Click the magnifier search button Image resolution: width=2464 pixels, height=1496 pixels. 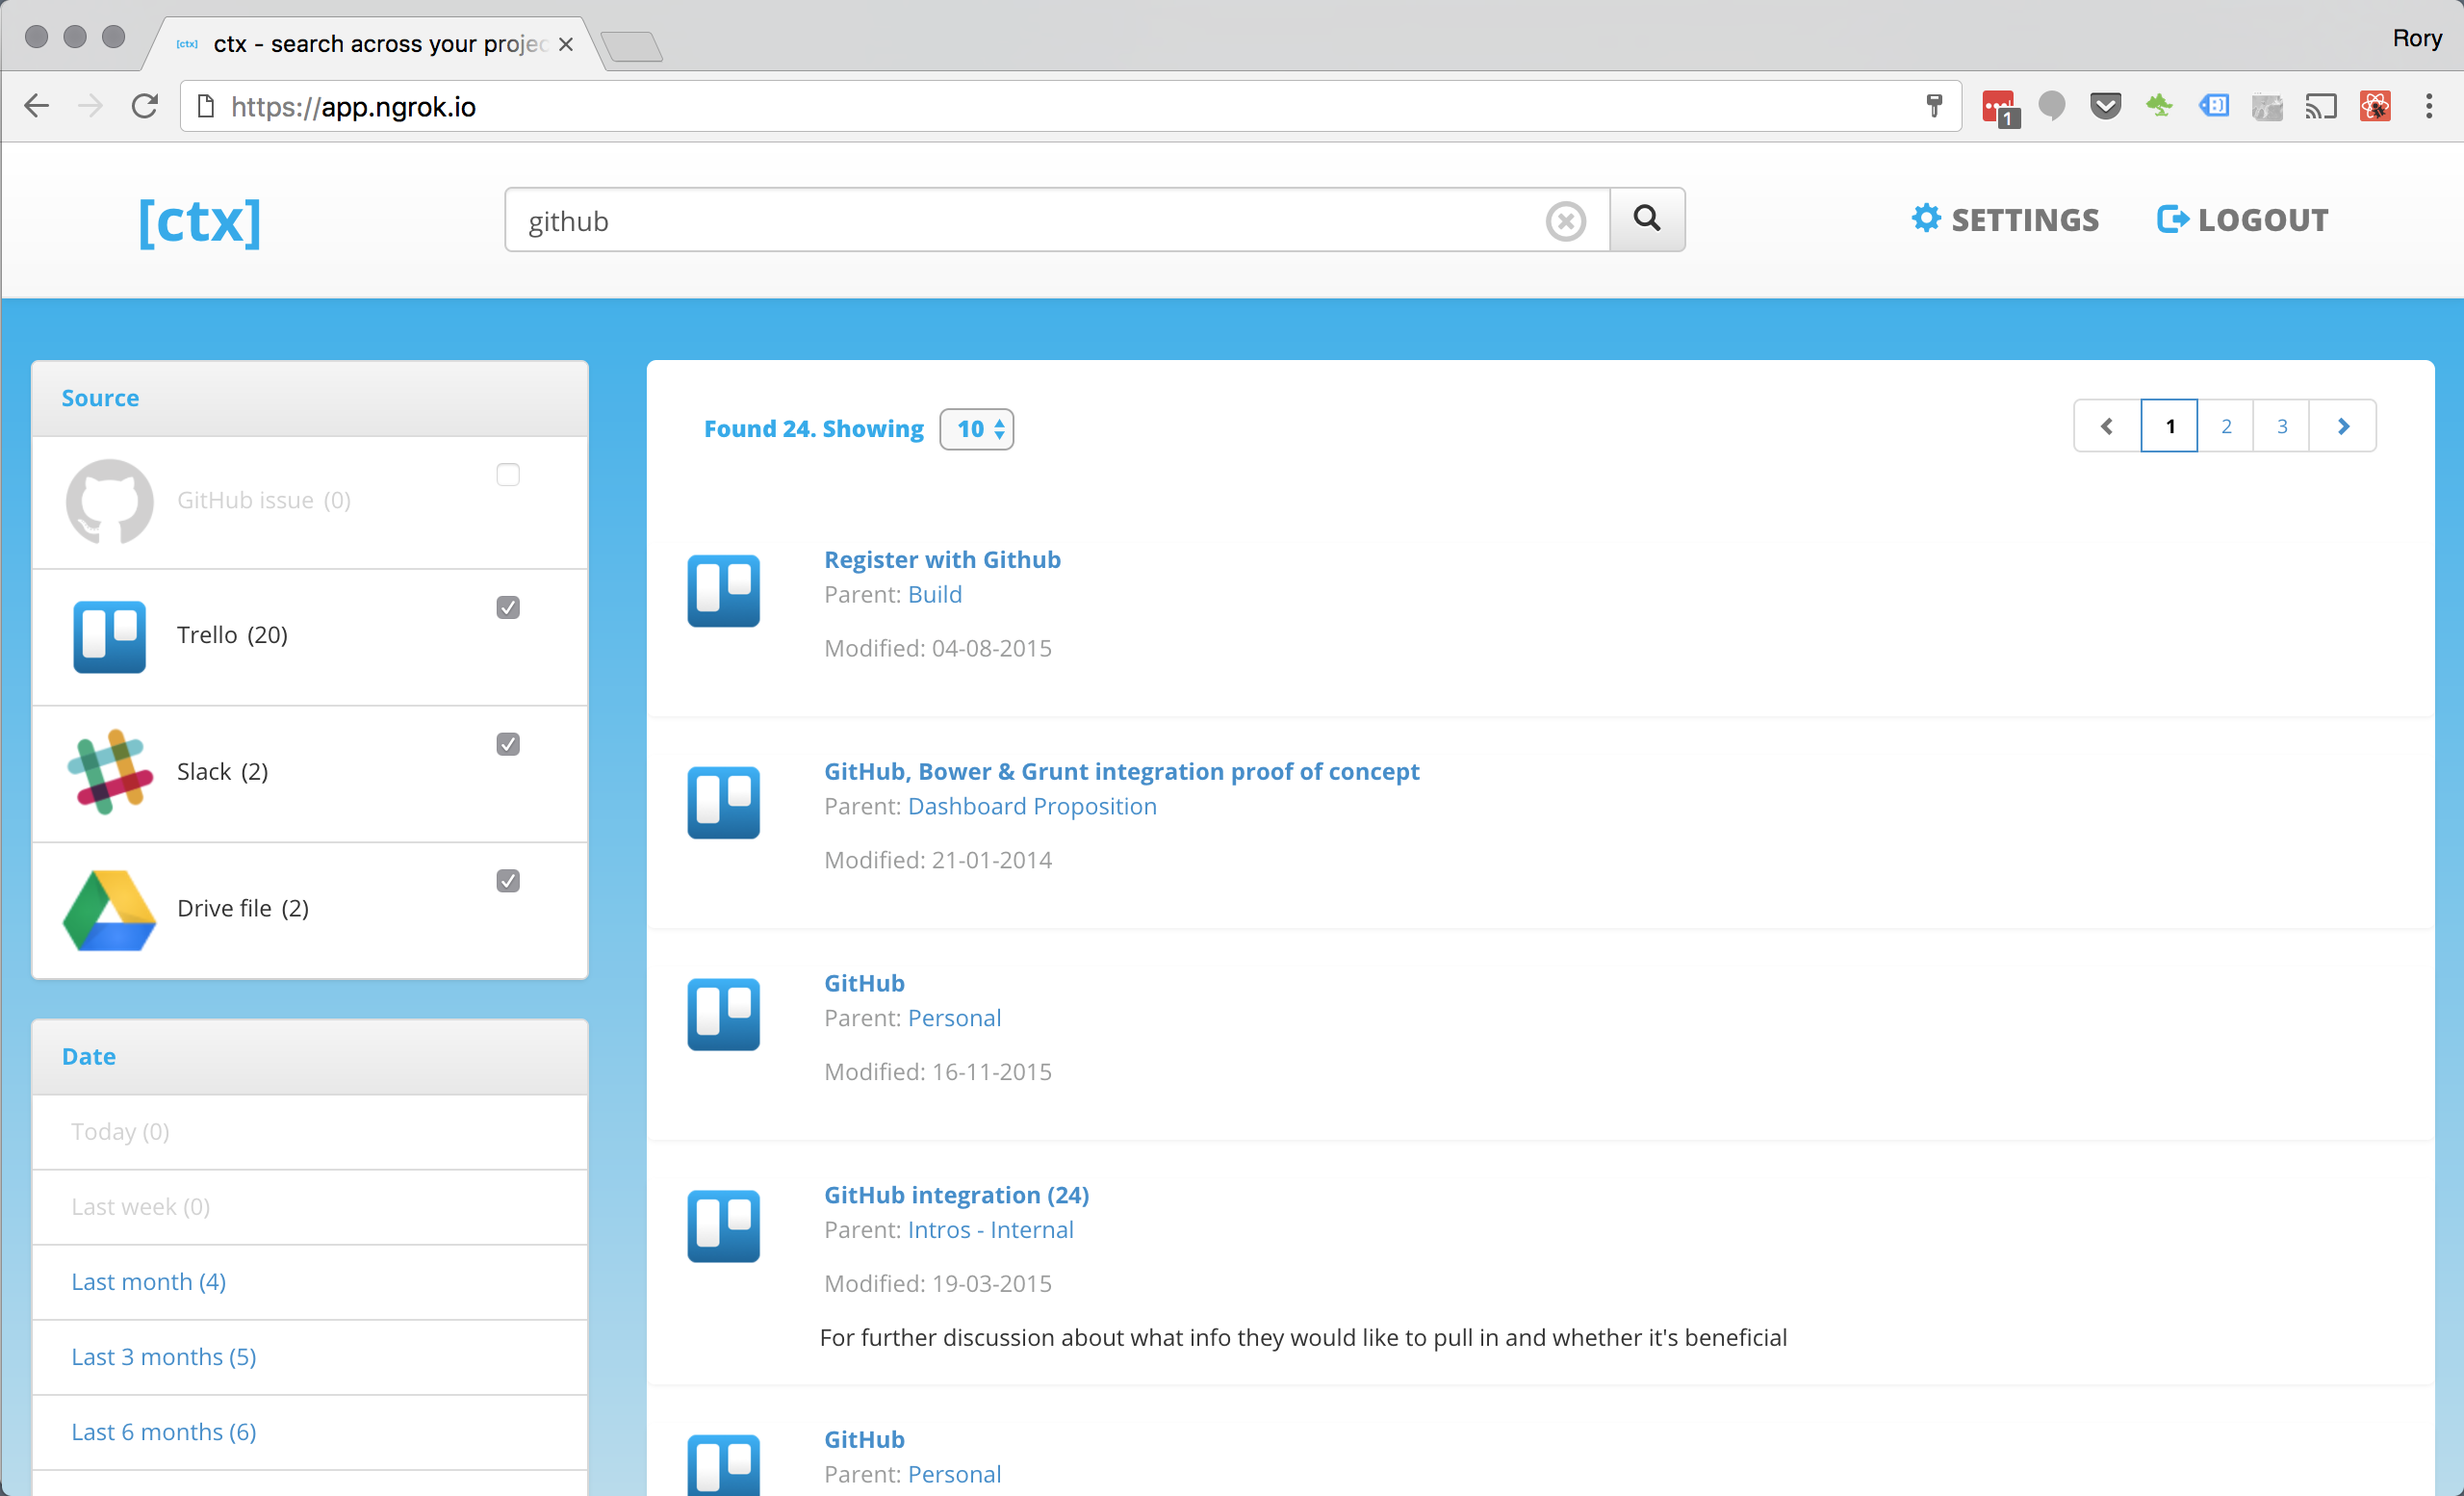1647,219
